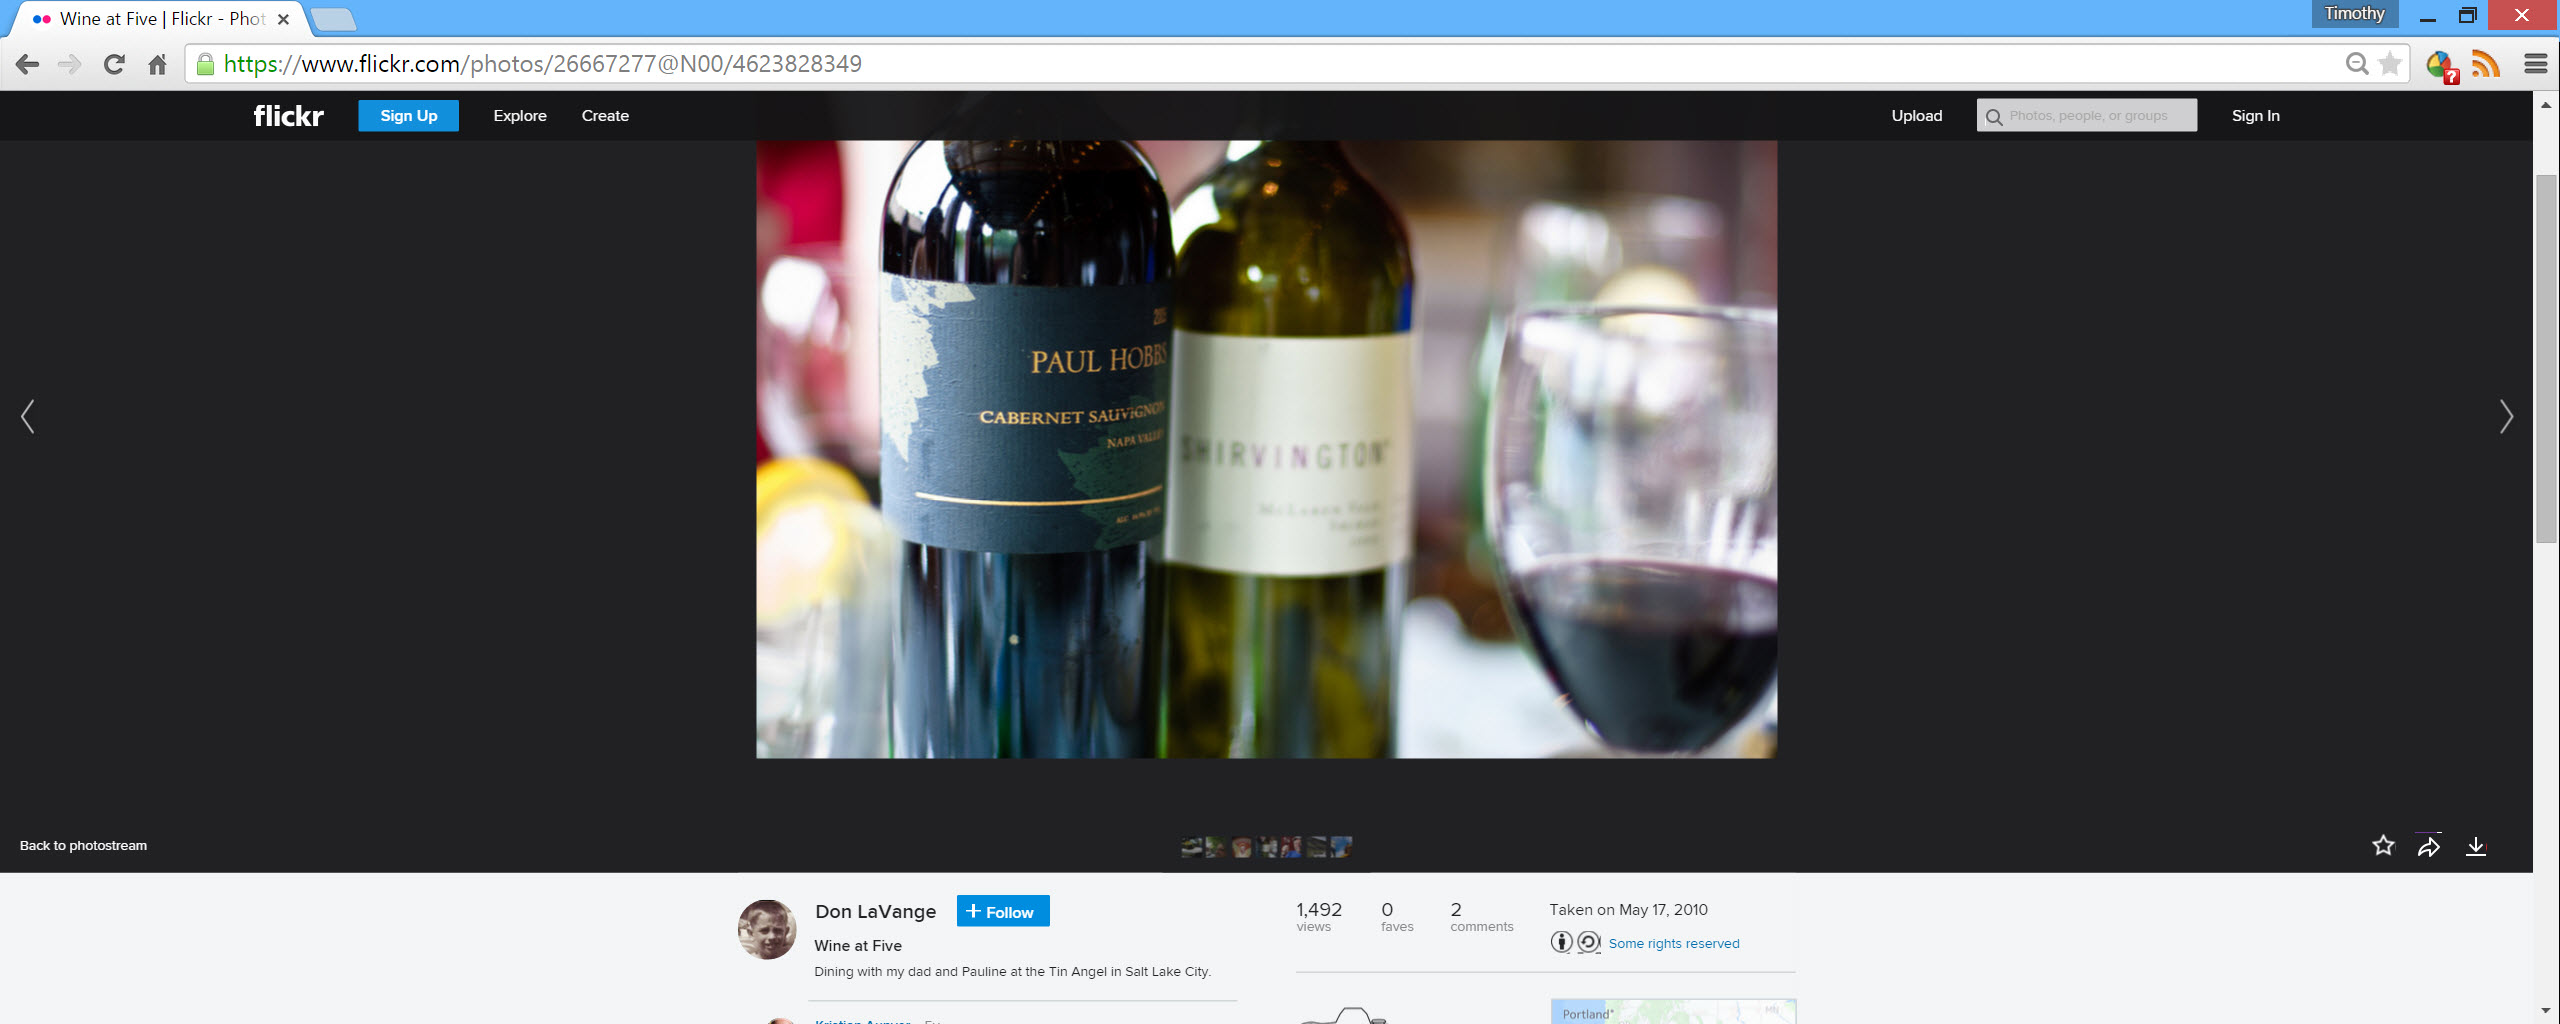This screenshot has height=1024, width=2560.
Task: Click the Taken on May 17, 2010 text
Action: [1628, 910]
